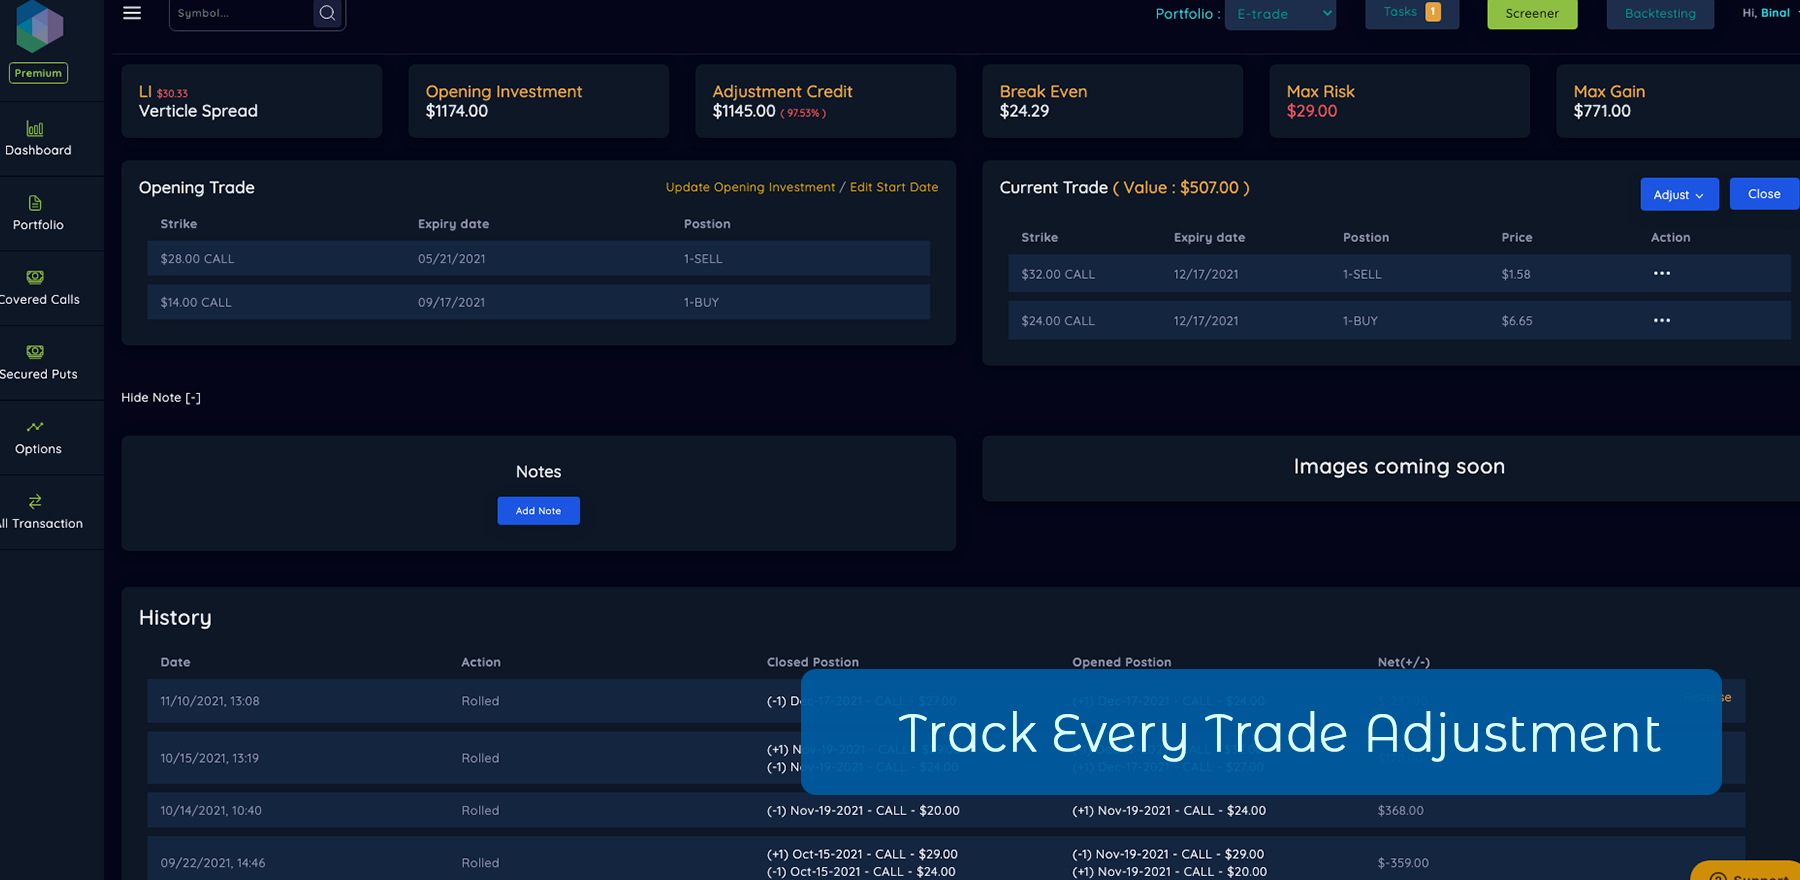The width and height of the screenshot is (1800, 880).
Task: Open action menu for $24.00 CALL row
Action: click(1662, 321)
